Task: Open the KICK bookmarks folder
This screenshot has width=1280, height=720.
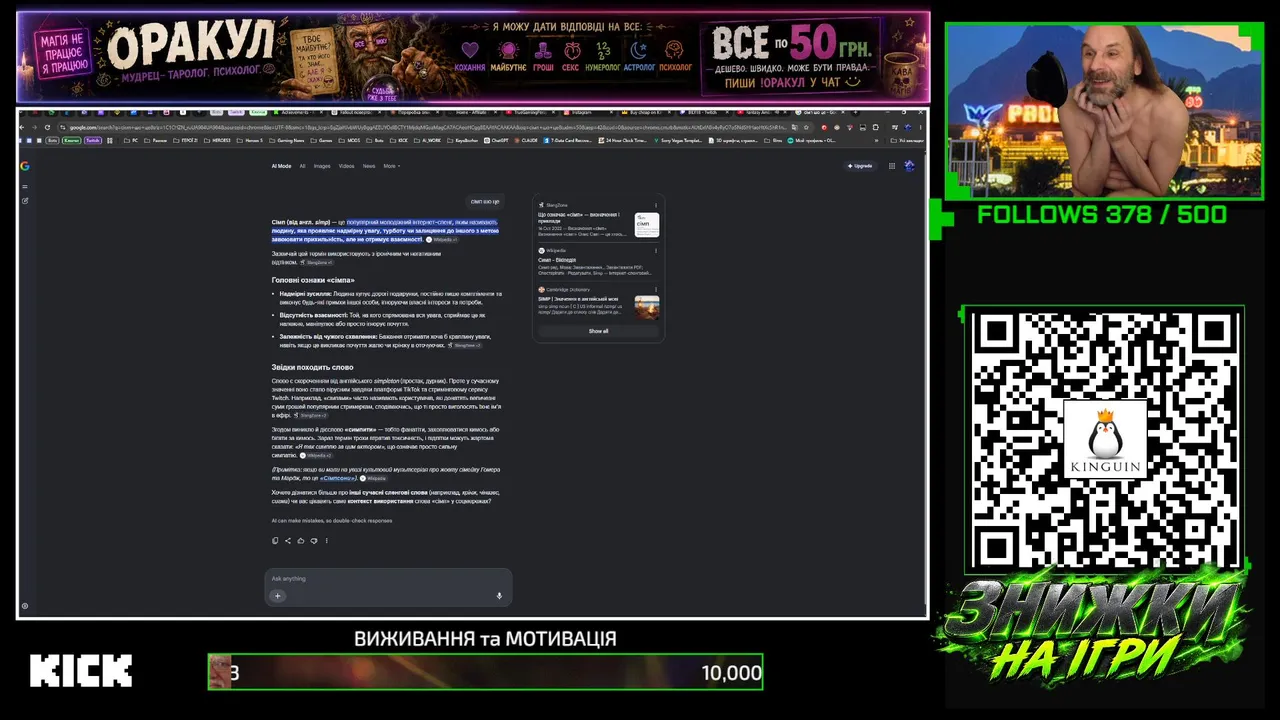Action: tap(400, 140)
